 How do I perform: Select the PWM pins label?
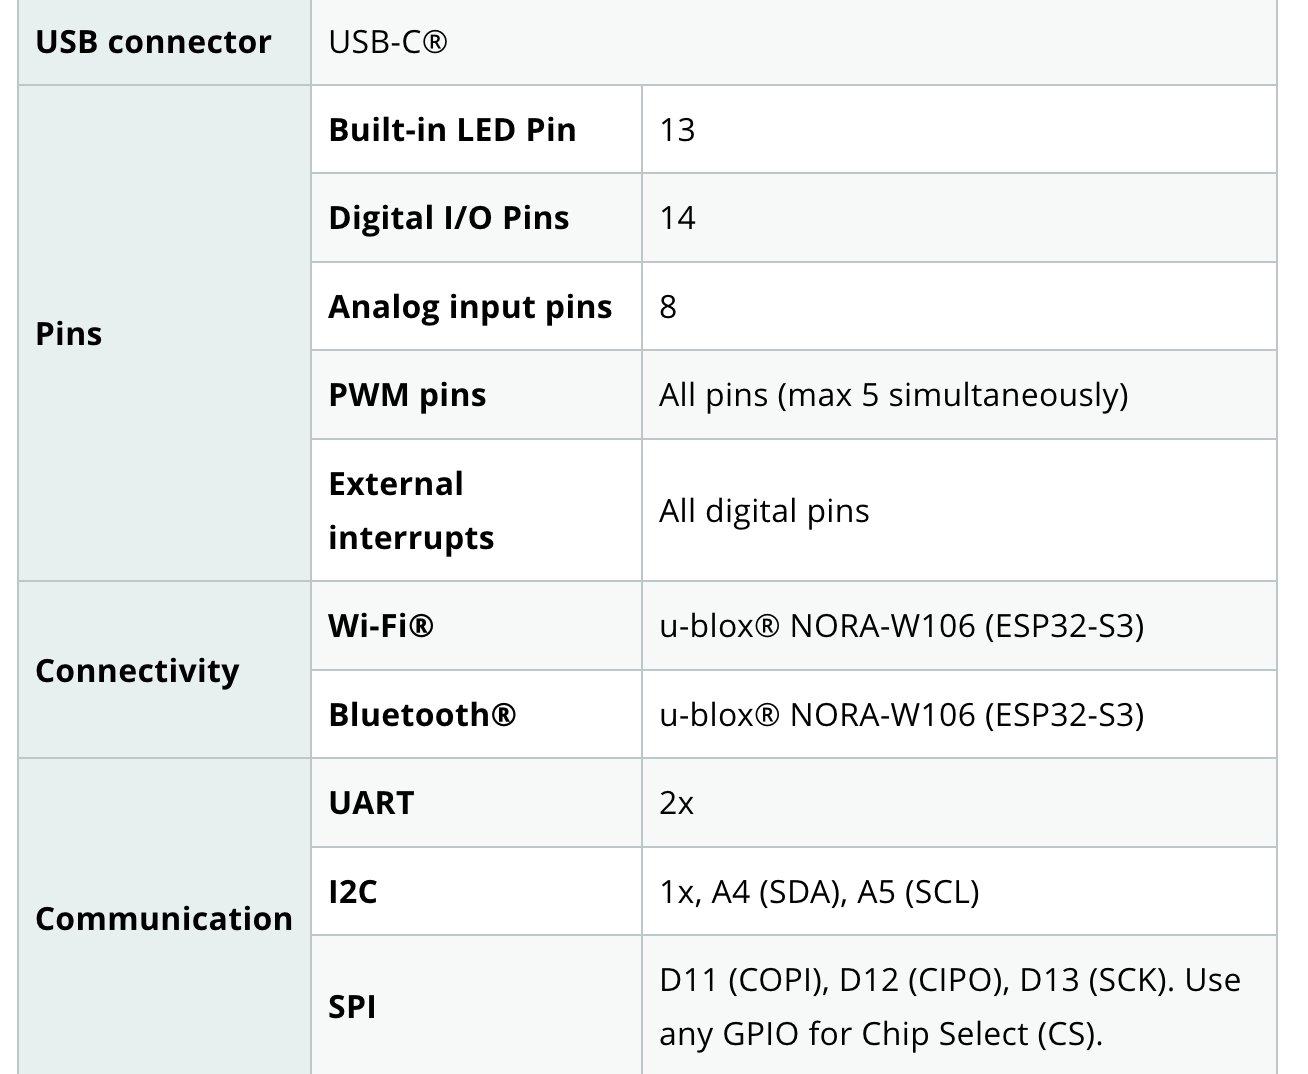[x=407, y=395]
